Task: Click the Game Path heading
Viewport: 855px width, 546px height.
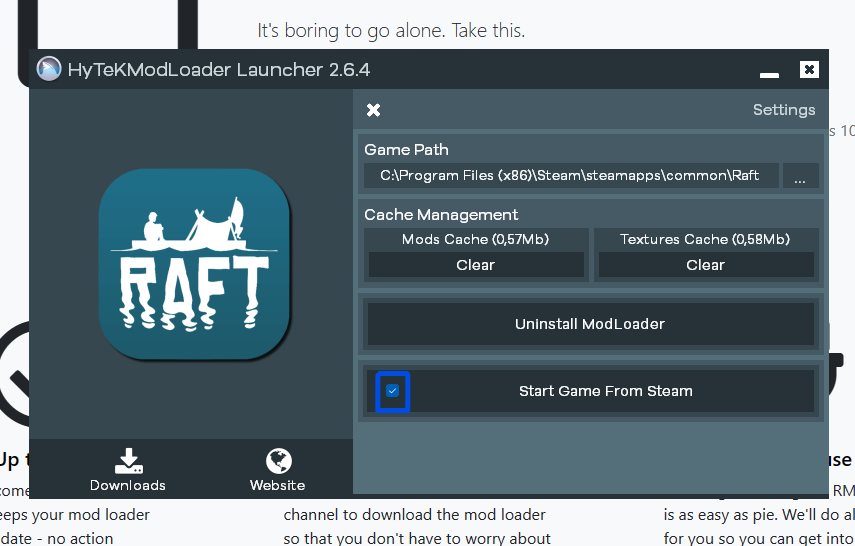Action: coord(406,149)
